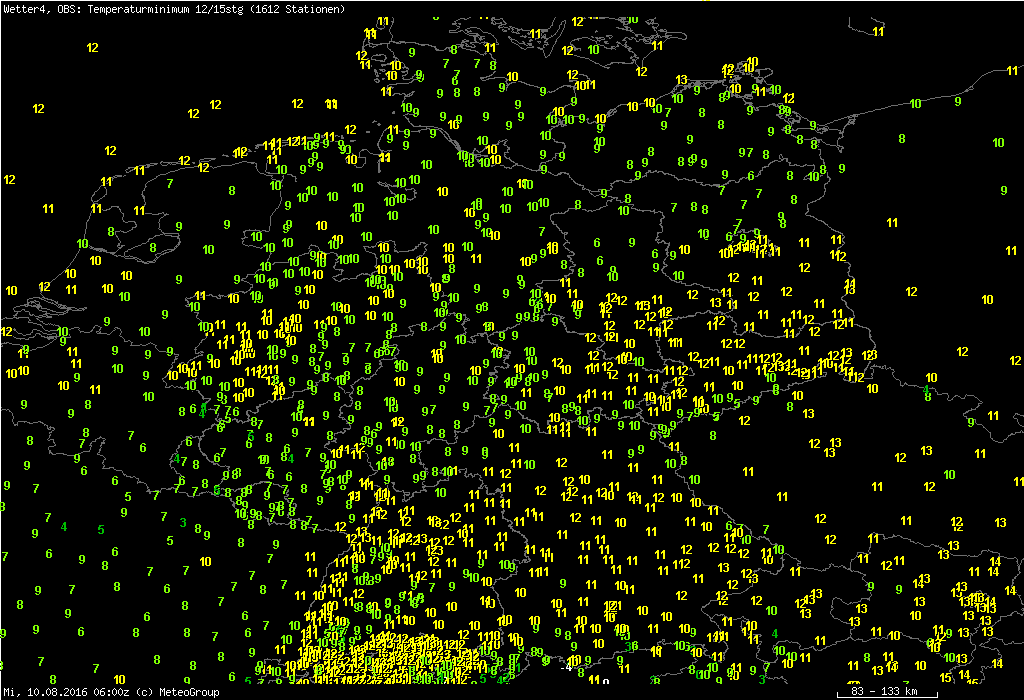Select dark green "4" beside the dark green "5"

(64, 527)
